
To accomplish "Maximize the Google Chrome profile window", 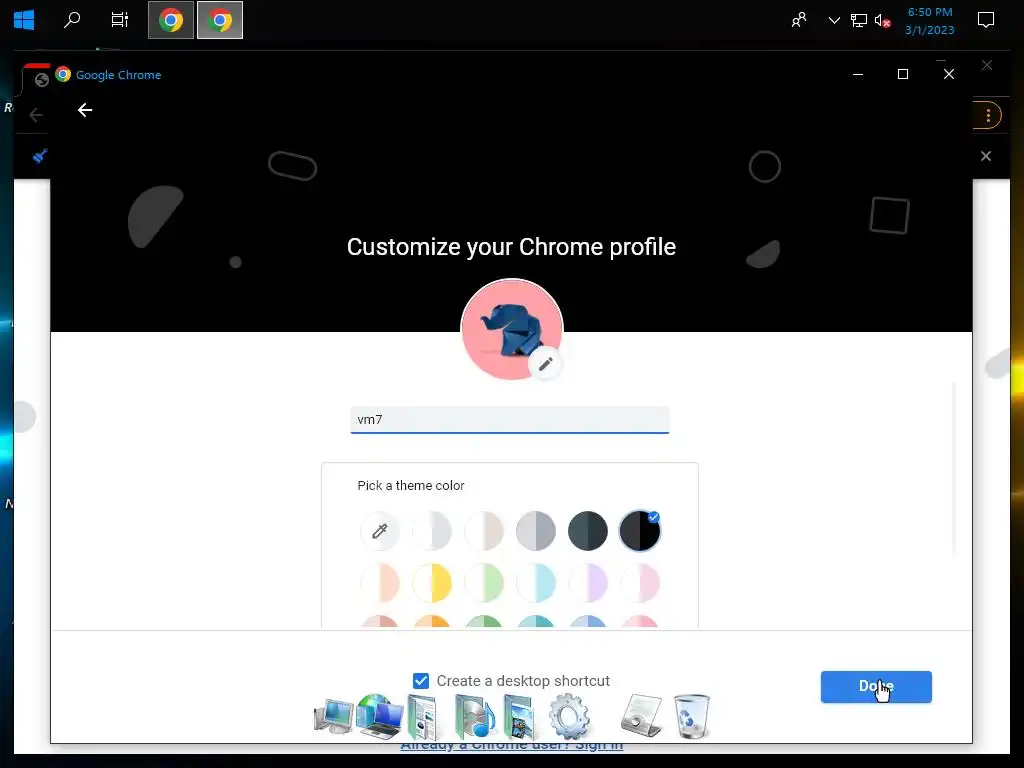I will click(x=903, y=74).
